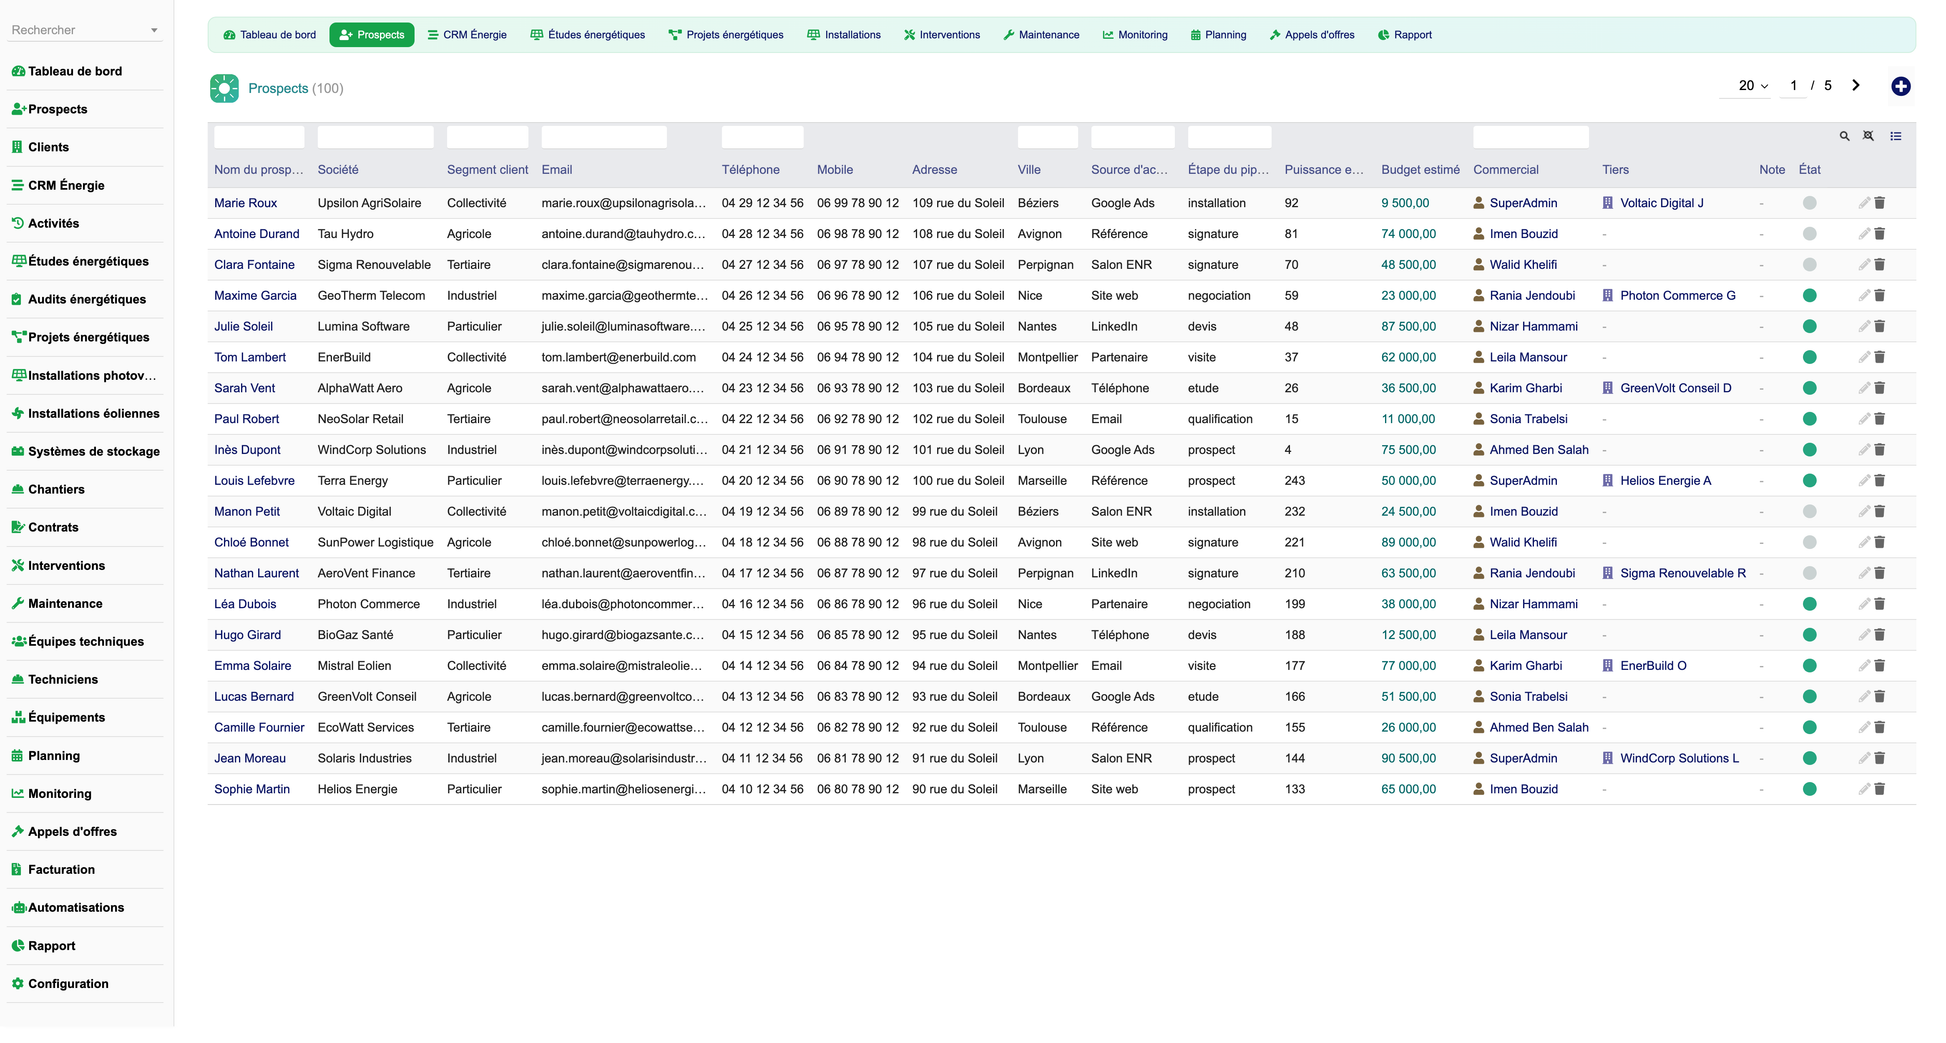Open Configuration in the sidebar

[x=85, y=984]
